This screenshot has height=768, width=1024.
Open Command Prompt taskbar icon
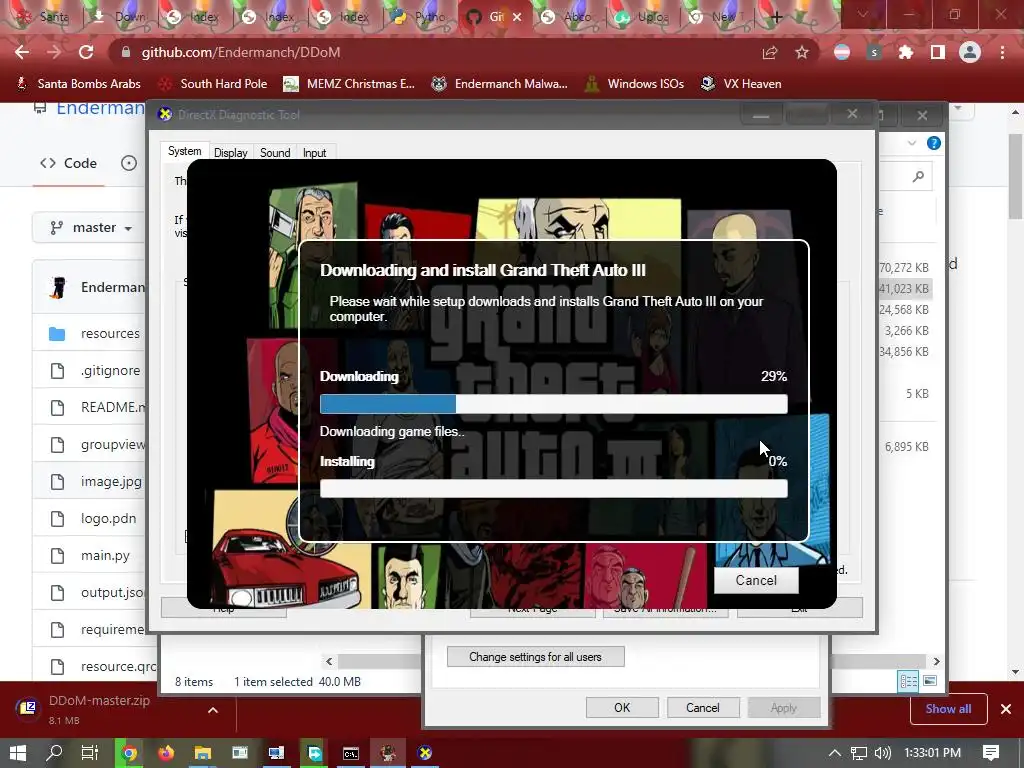tap(351, 753)
